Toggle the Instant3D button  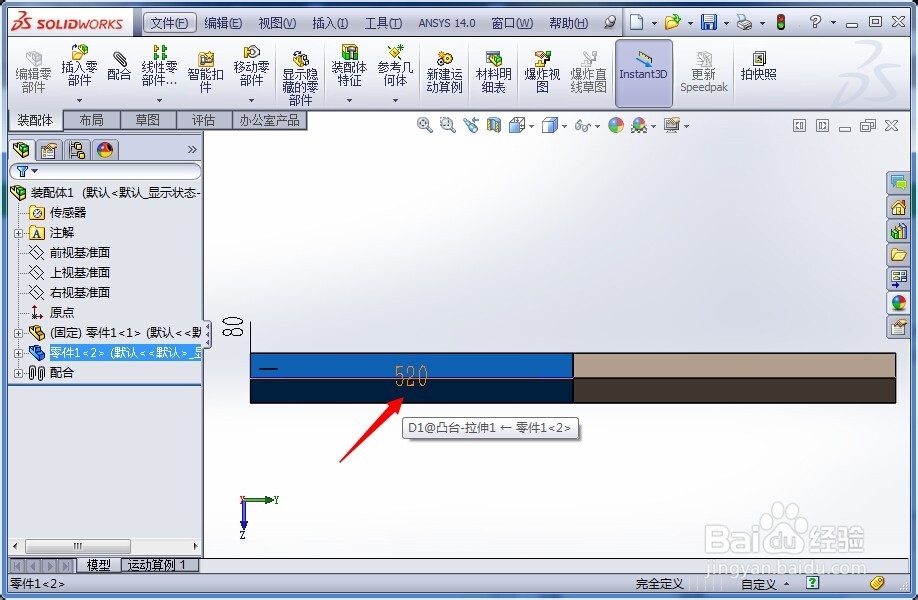coord(643,73)
